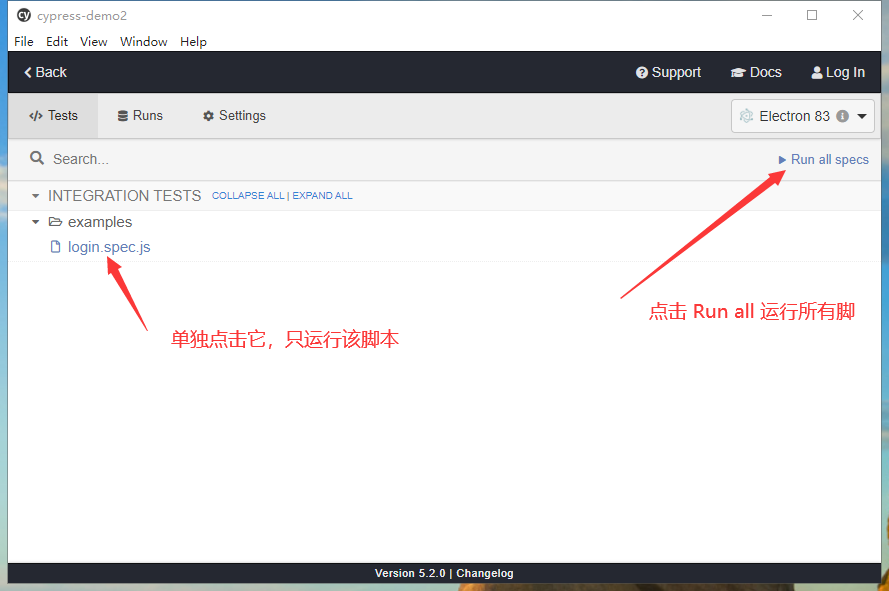Maximize the Cypress window

click(x=812, y=15)
